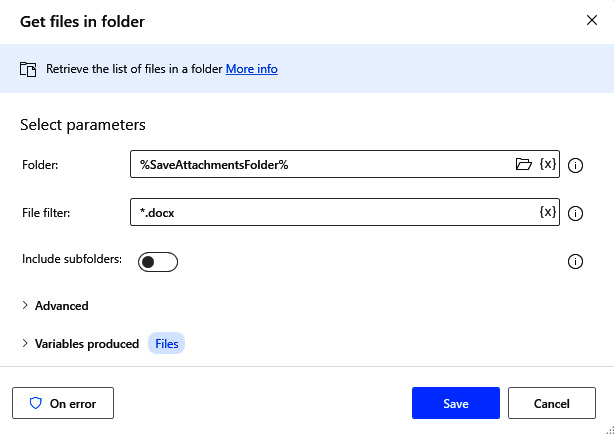This screenshot has height=434, width=614.
Task: Show info tooltip for File filter parameter
Action: pyautogui.click(x=575, y=213)
